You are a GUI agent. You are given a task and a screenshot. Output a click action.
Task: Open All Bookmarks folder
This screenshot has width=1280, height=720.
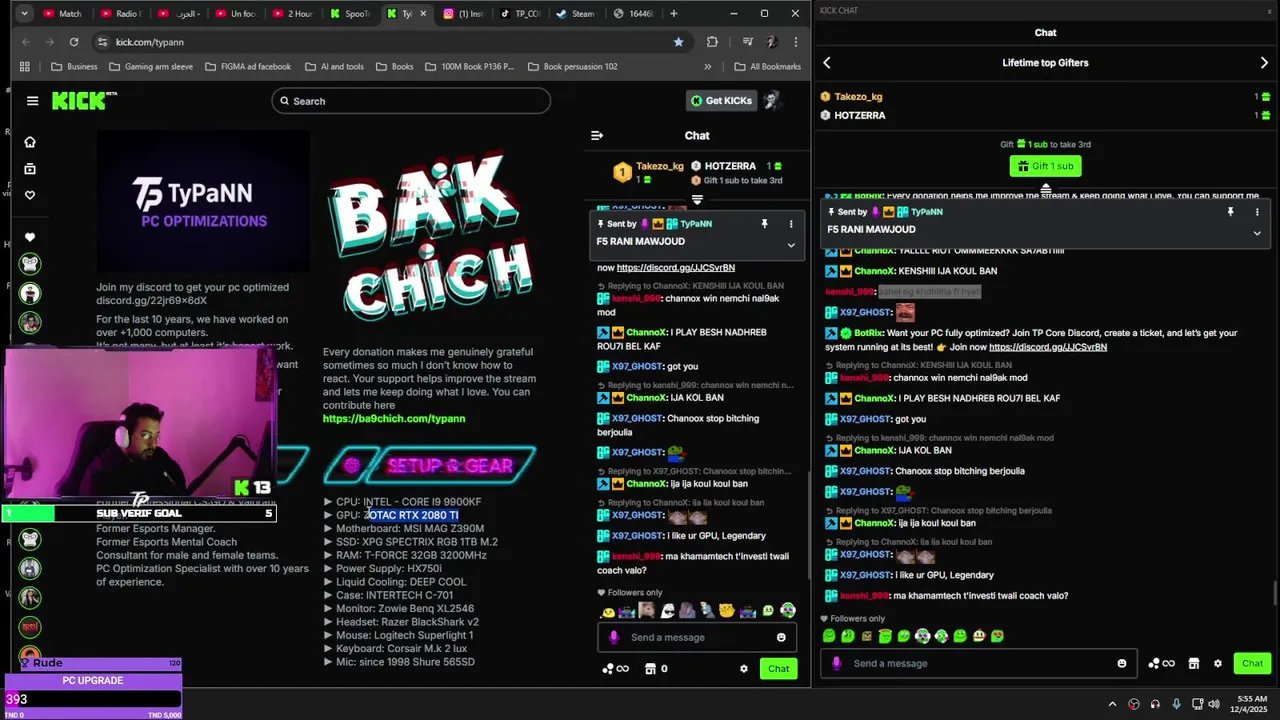coord(767,67)
